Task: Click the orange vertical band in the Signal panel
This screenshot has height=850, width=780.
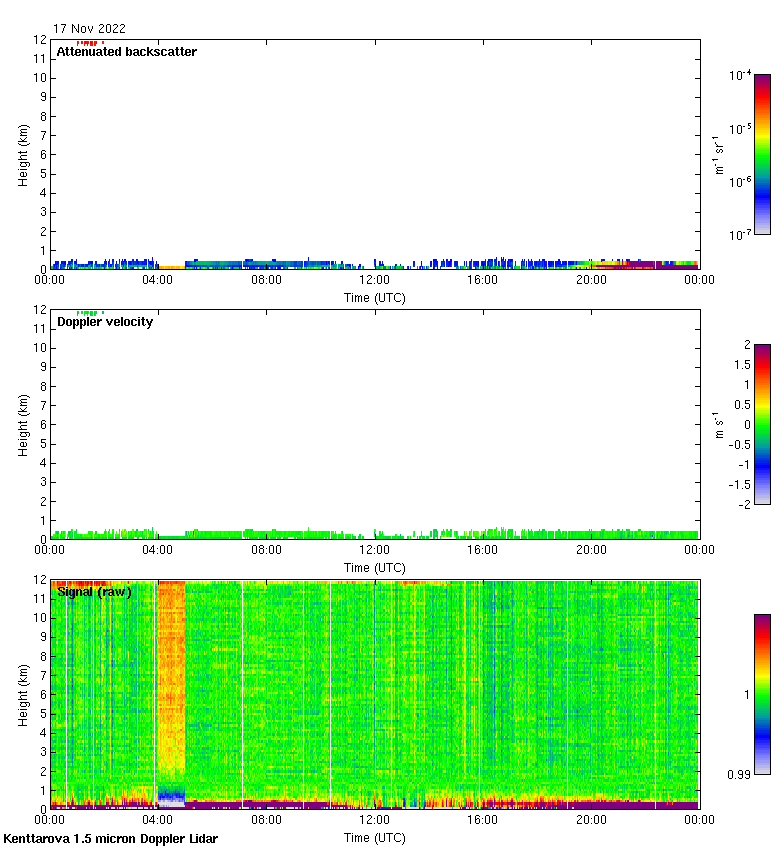Action: coord(171,680)
